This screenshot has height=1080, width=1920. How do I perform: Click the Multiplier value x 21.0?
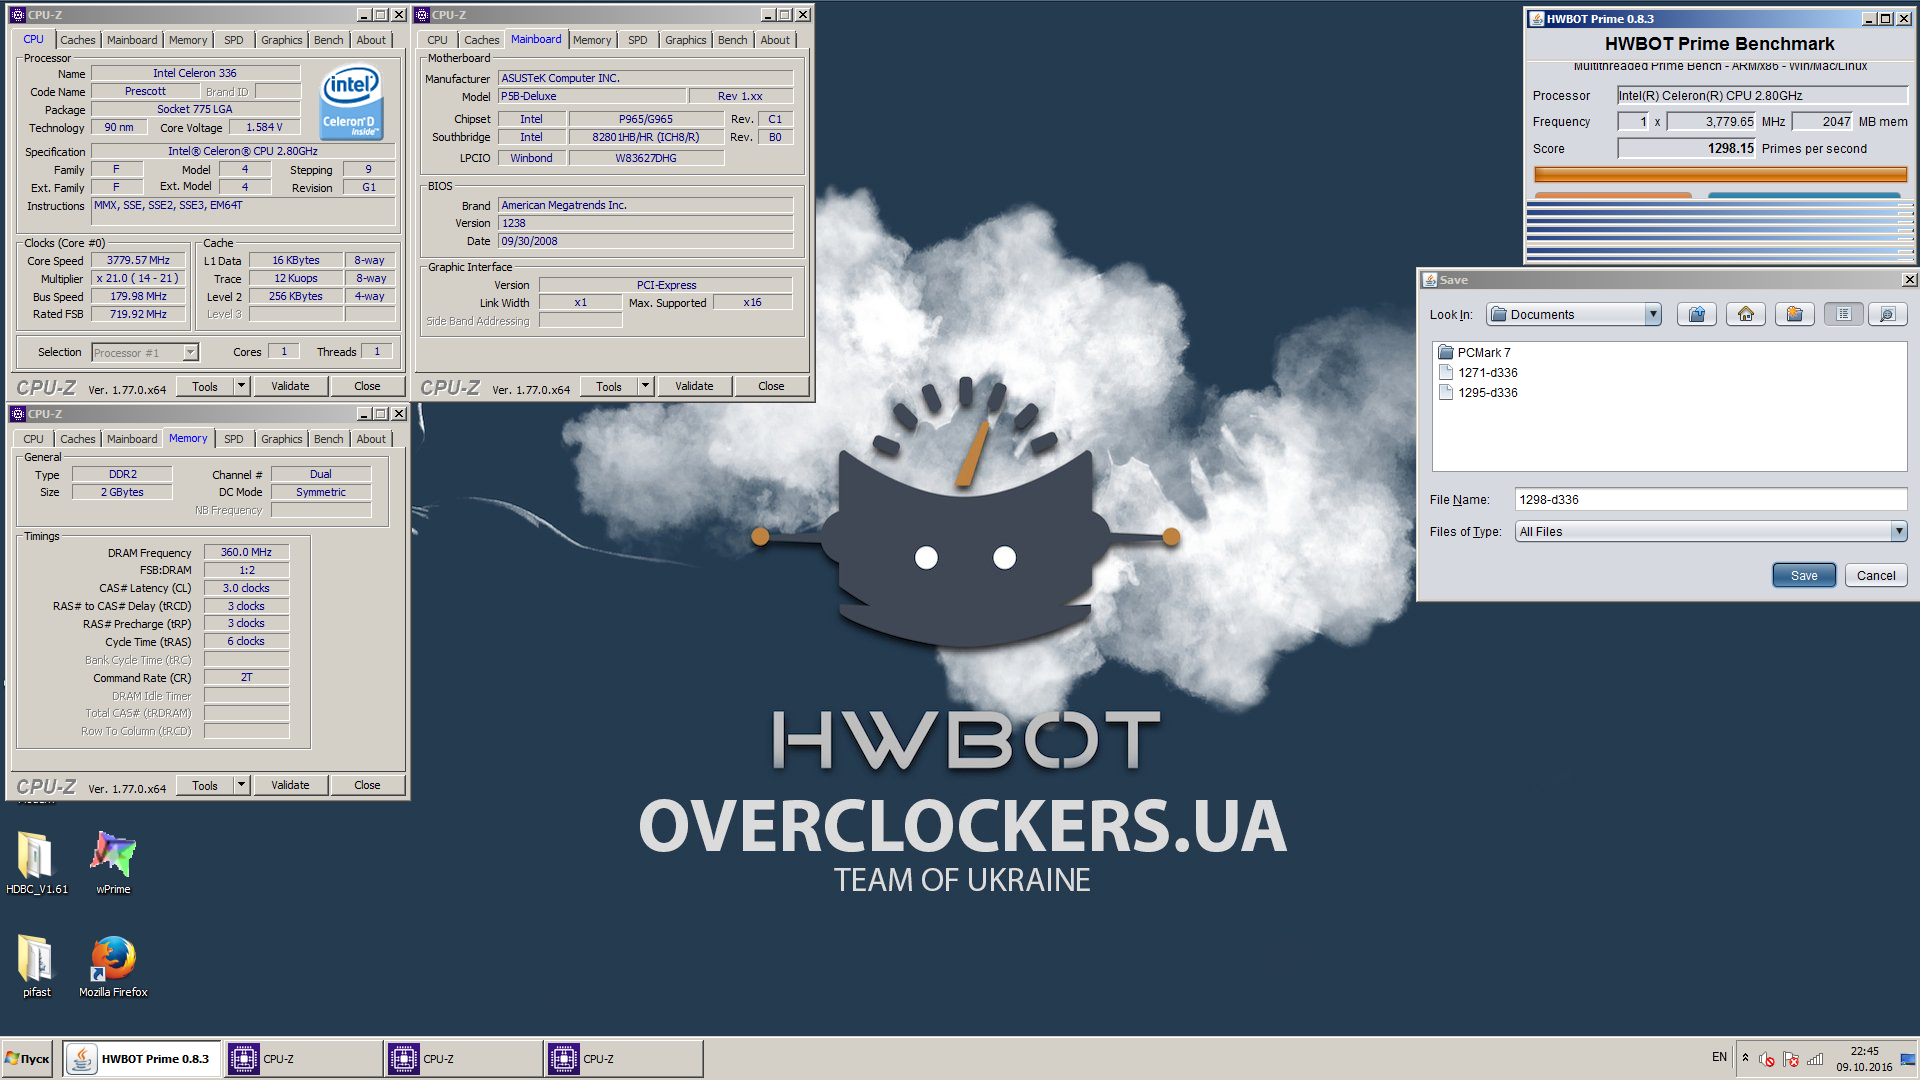pos(138,278)
